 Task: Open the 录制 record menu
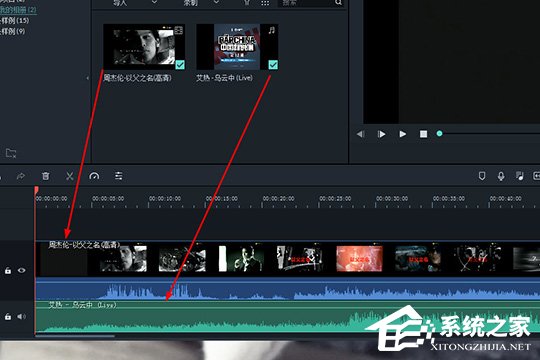click(x=190, y=3)
